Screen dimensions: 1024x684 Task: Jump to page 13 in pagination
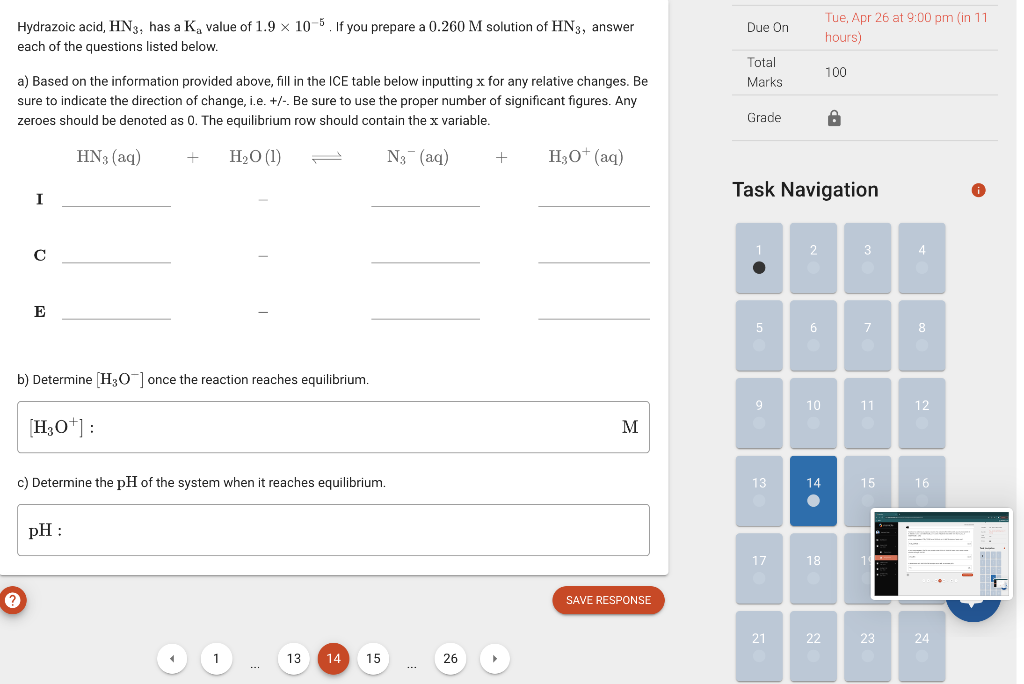294,659
